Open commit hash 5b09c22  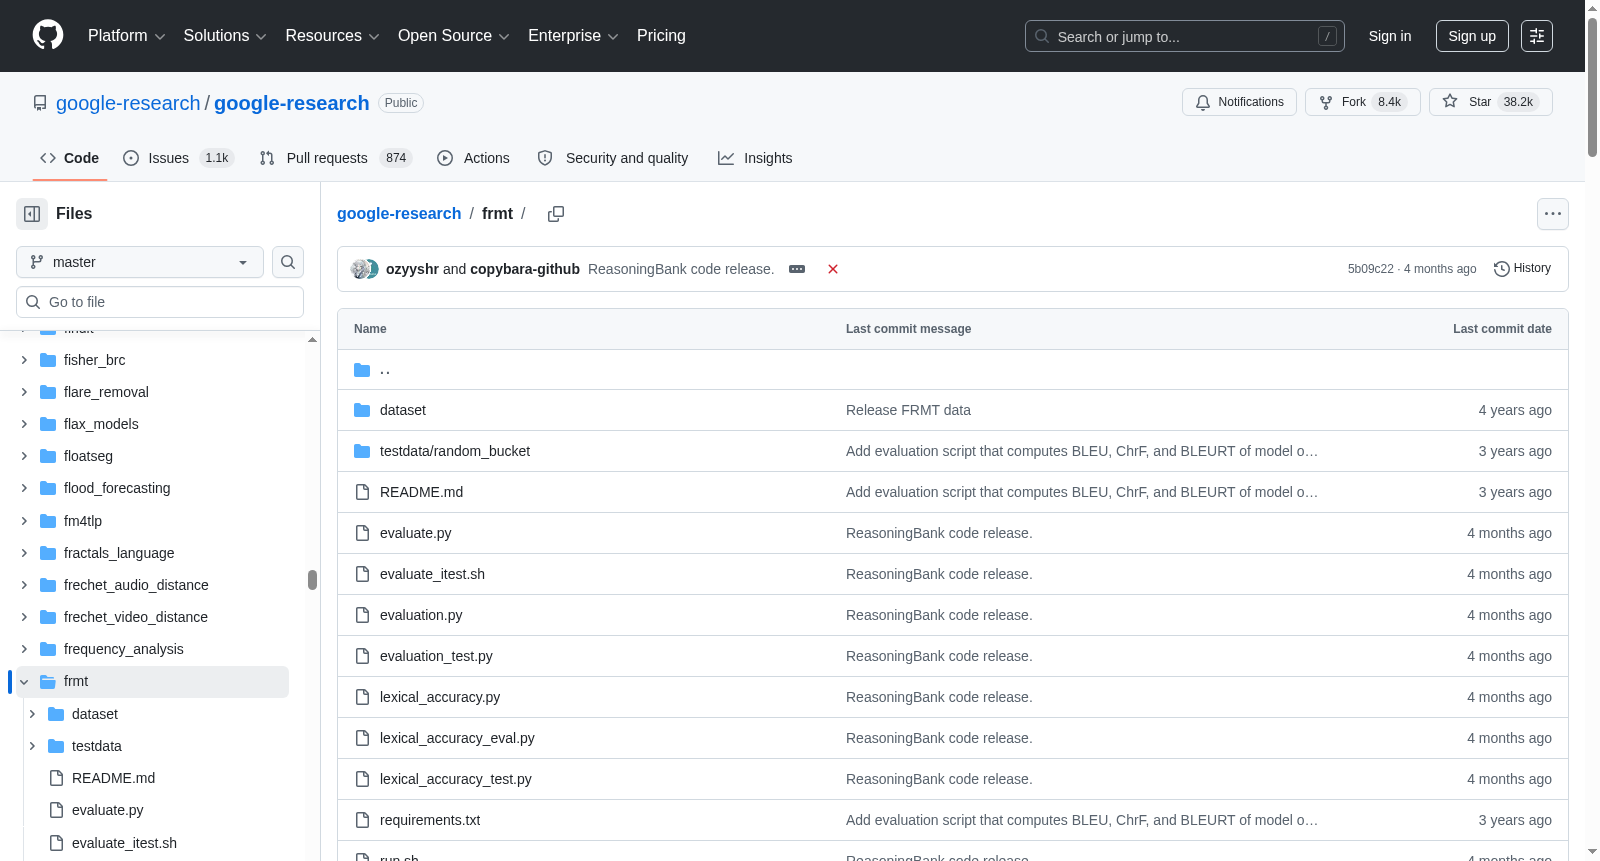coord(1370,269)
